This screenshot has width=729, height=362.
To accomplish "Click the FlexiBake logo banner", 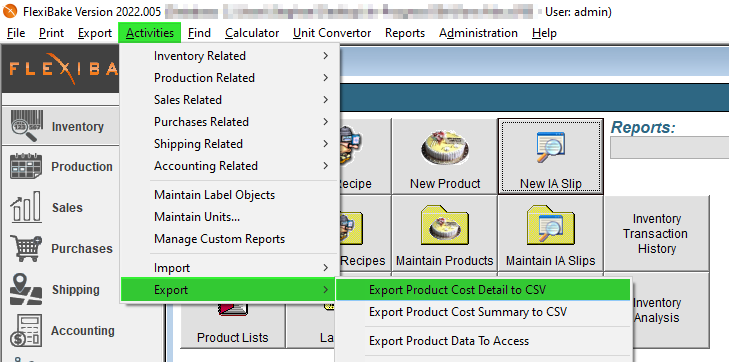I will 61,69.
